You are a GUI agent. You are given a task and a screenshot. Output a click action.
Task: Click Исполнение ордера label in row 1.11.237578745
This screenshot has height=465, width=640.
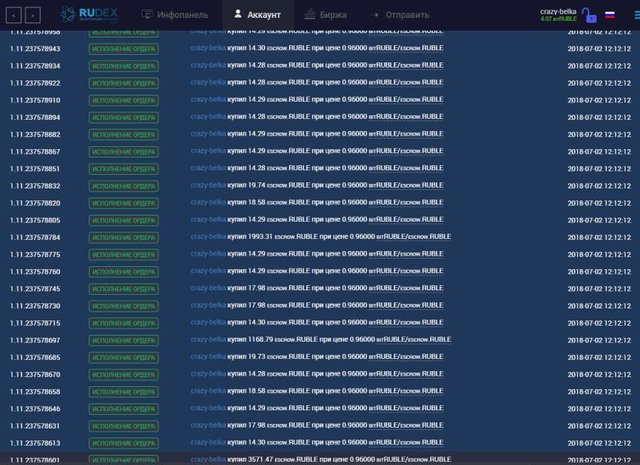click(124, 289)
